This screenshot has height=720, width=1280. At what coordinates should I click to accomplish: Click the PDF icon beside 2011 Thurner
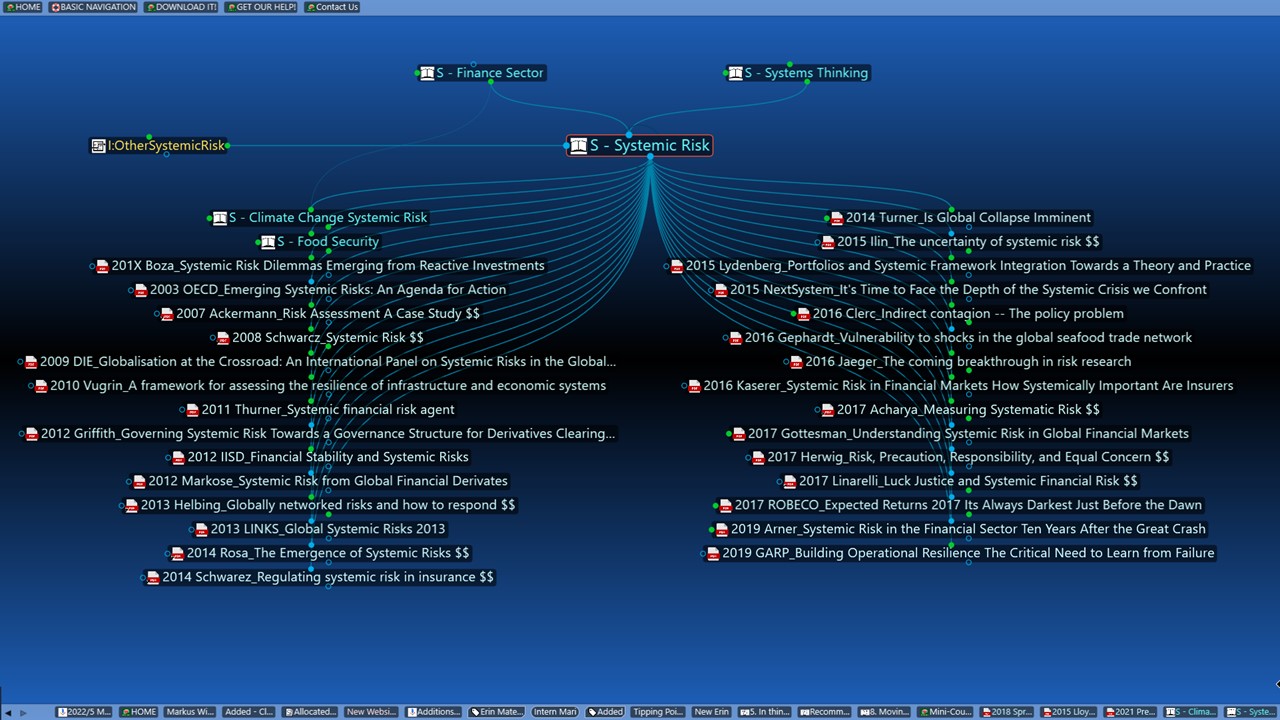191,410
